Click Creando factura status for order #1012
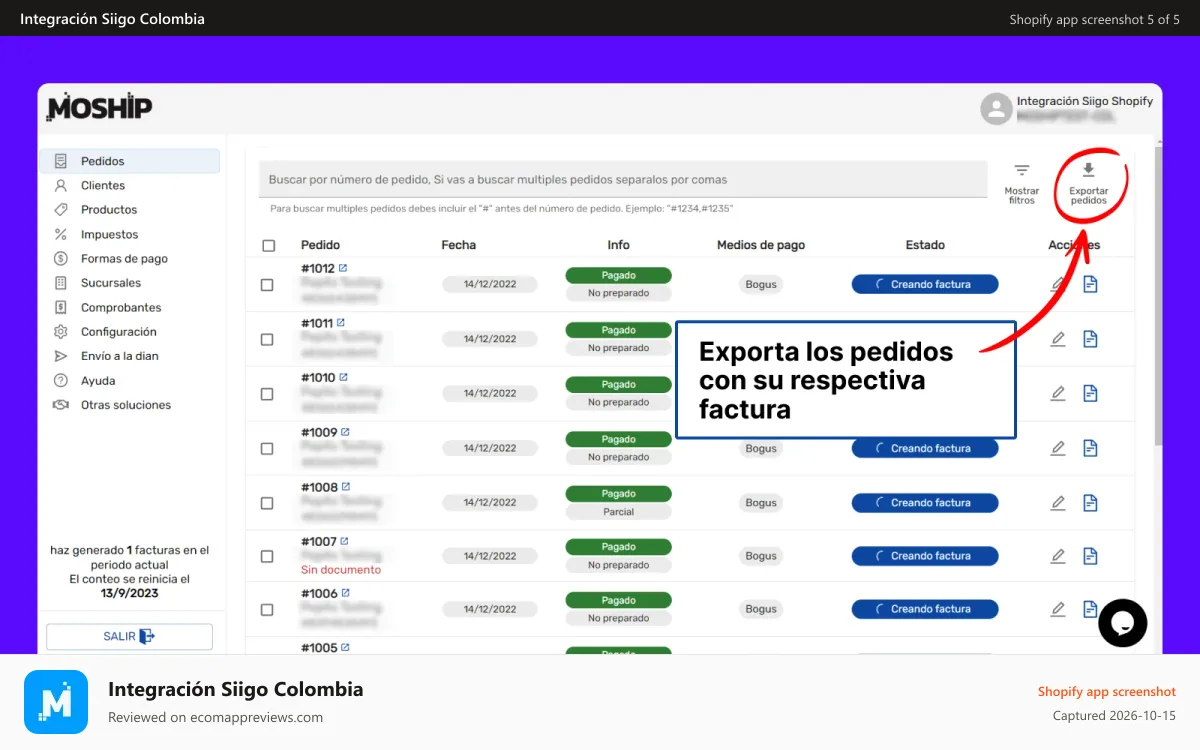 tap(925, 285)
